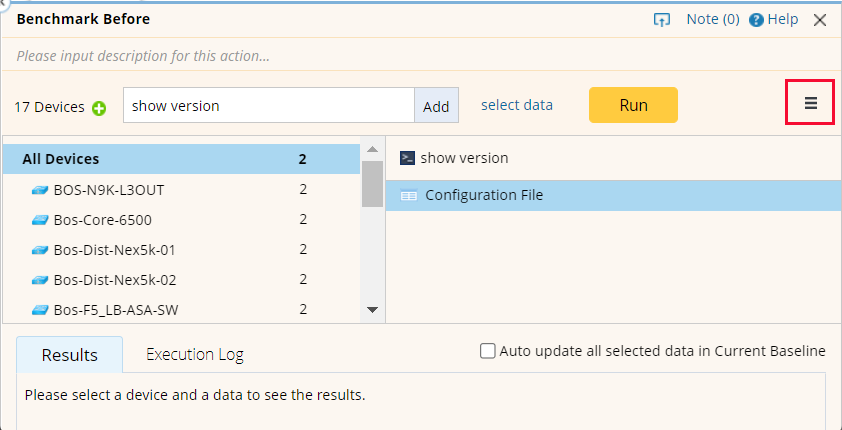Select the BOS-N9K-L3OUT device icon

coord(40,190)
